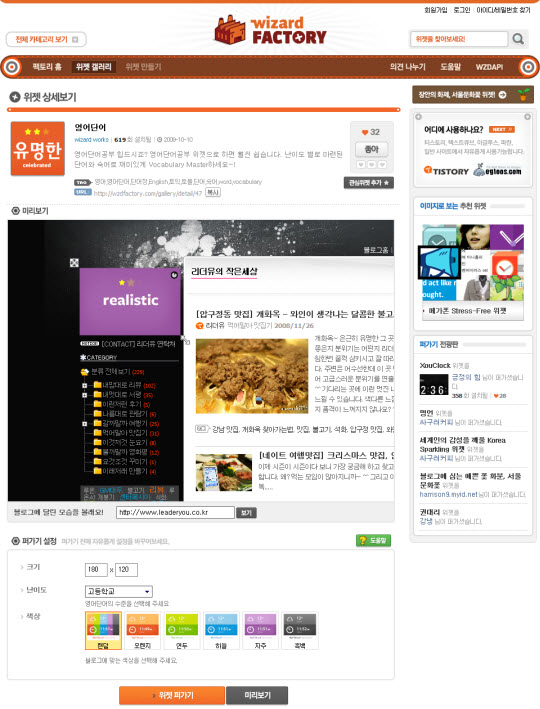Click the red alarm clock widget thumbnail
Viewport: 540px width, 709px height.
[x=505, y=266]
